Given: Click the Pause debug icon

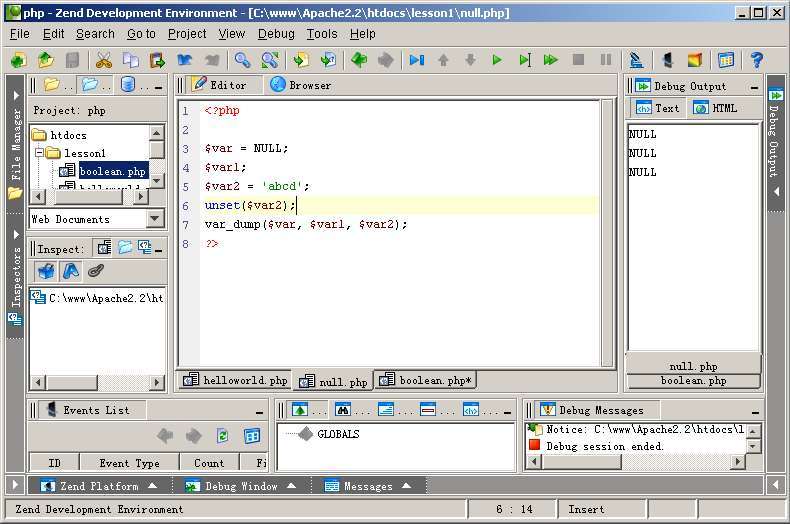Looking at the screenshot, I should tap(606, 60).
